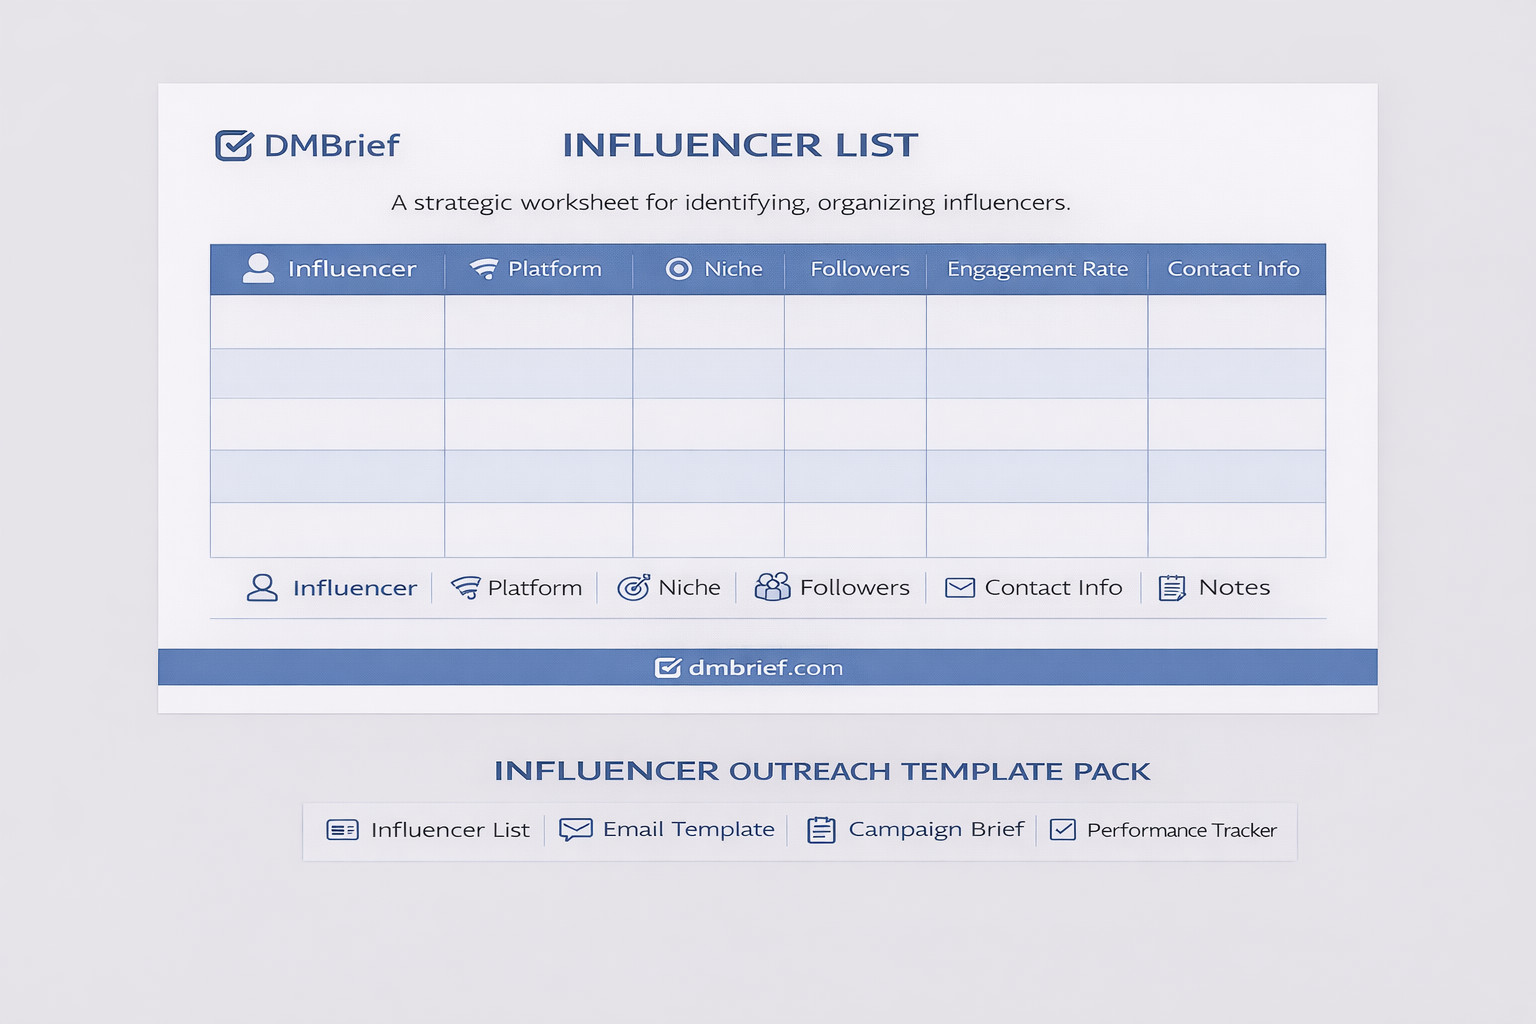
Task: Click the person icon in Influencer header
Action: coord(258,268)
